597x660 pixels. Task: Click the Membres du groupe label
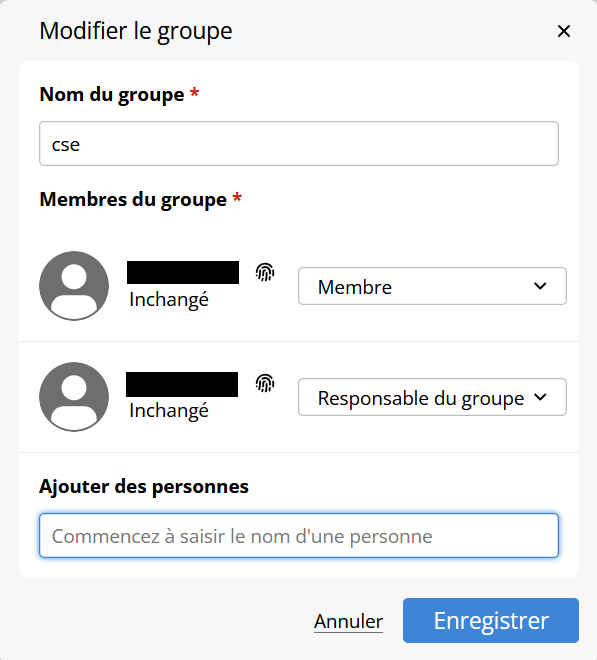(x=133, y=200)
